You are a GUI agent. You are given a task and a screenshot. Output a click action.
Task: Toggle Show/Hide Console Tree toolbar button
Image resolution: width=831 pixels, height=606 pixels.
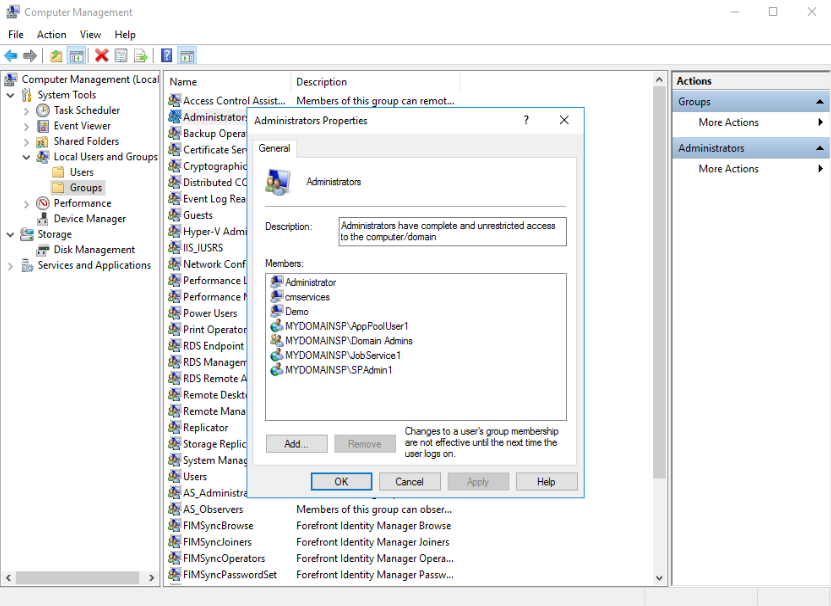76,56
